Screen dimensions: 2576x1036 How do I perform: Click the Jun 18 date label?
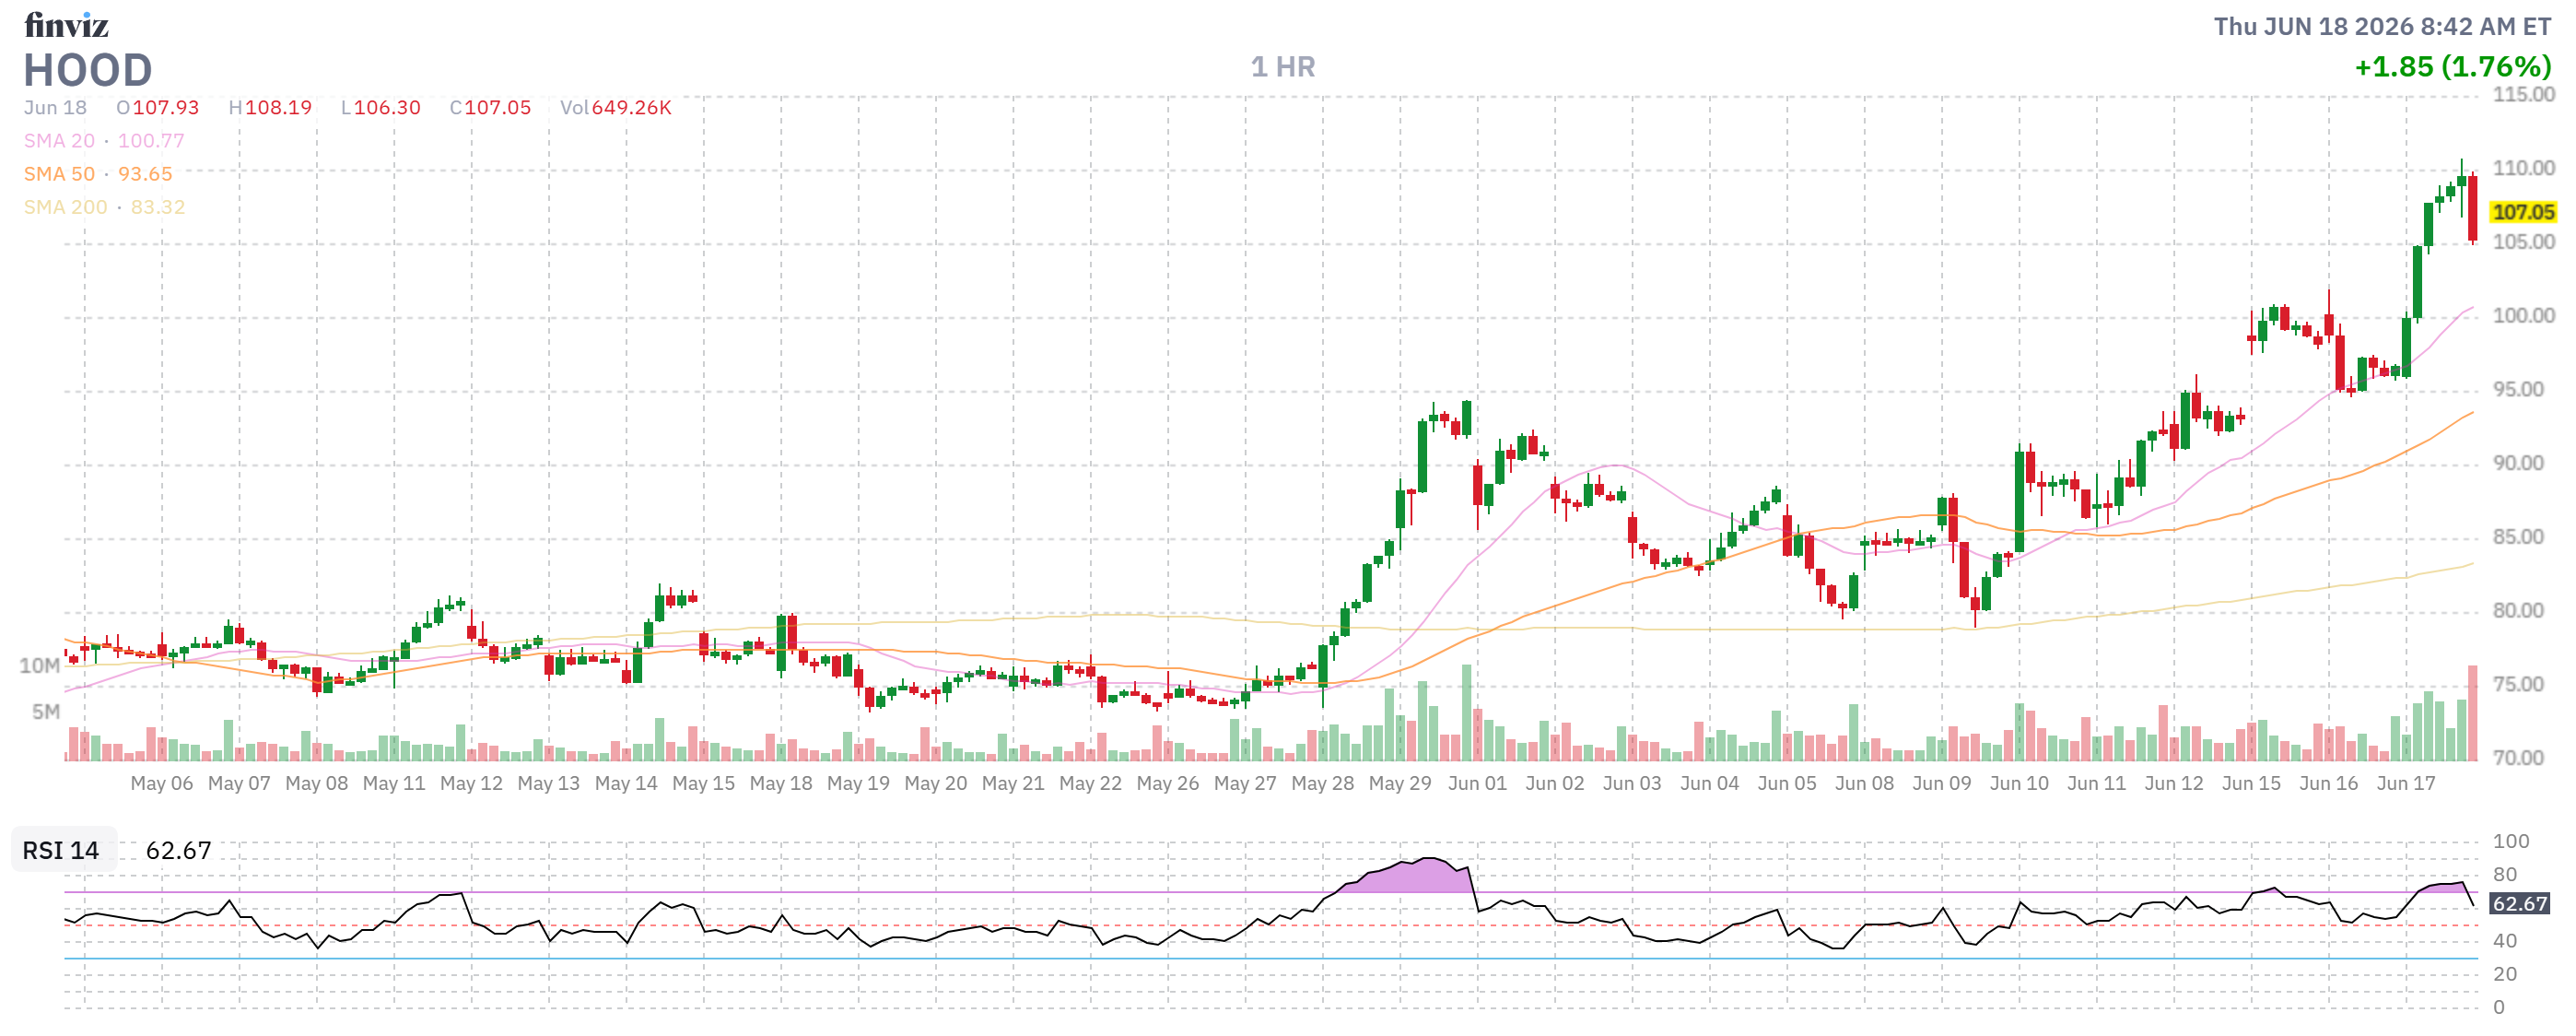tap(55, 108)
